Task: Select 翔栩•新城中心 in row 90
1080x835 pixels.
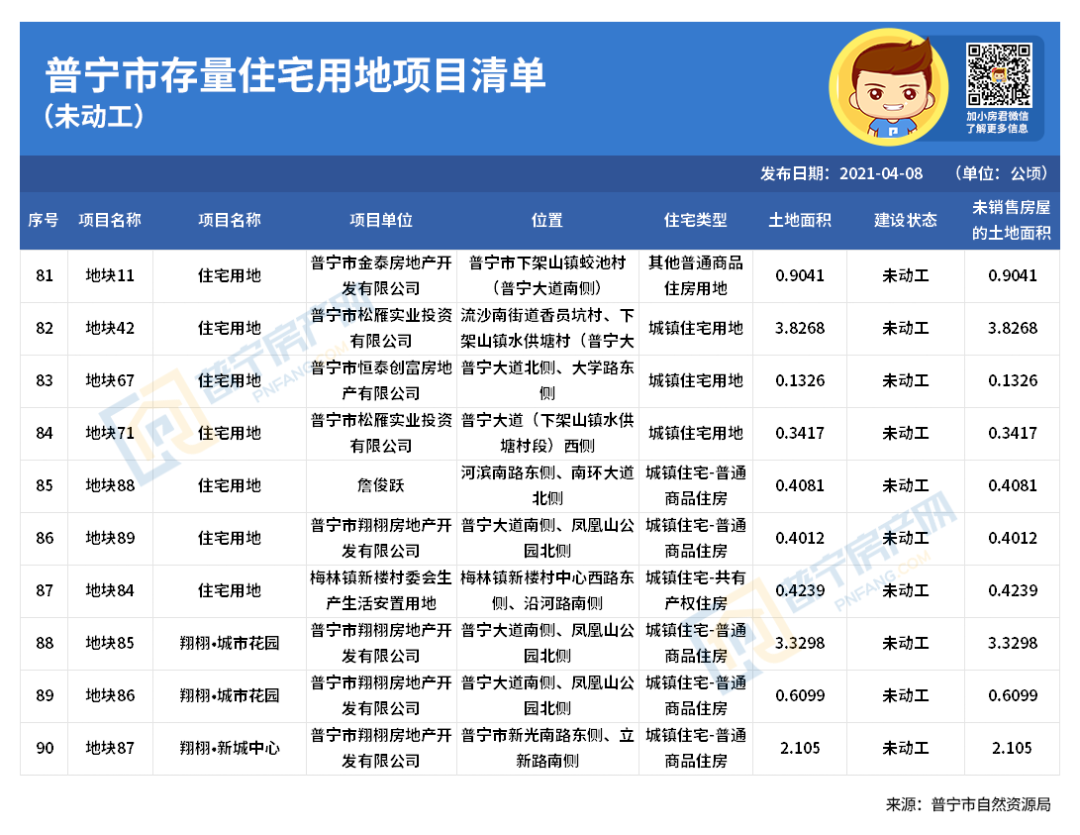Action: 226,746
